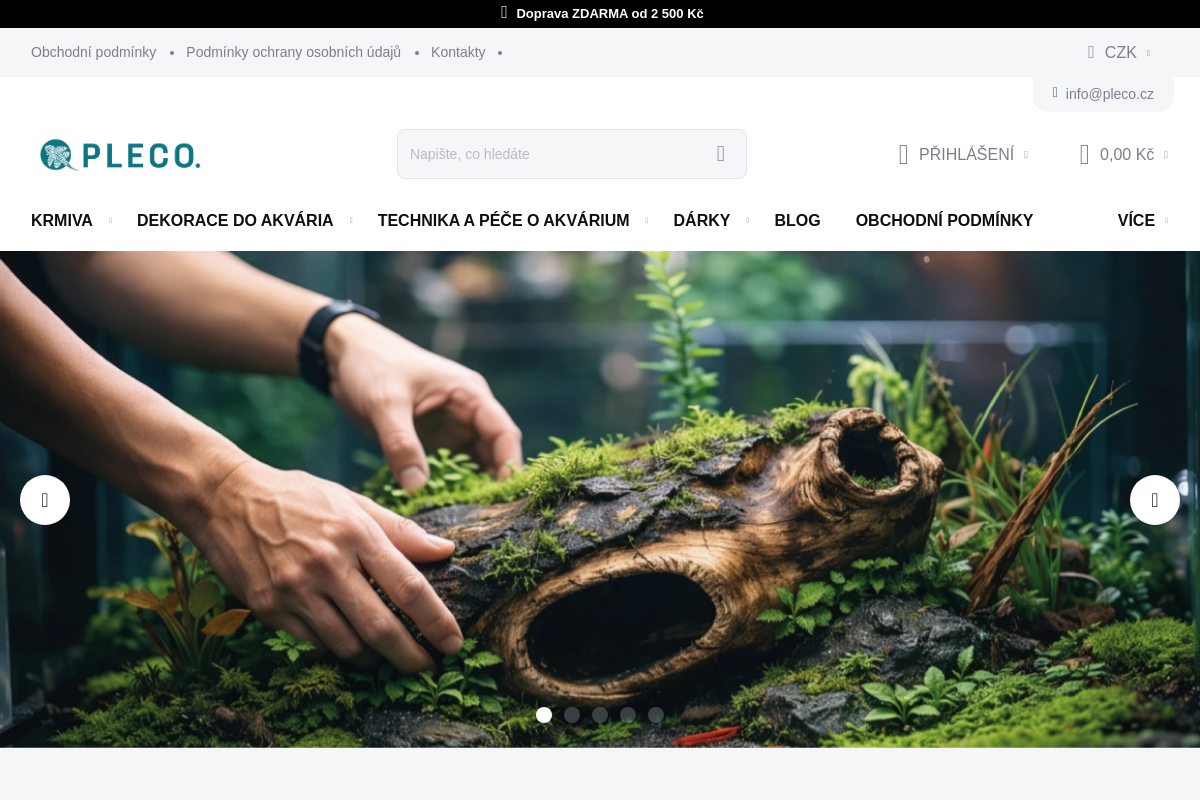Expand the KRMIVA submenu chevron
This screenshot has height=800, width=1200.
pos(110,220)
